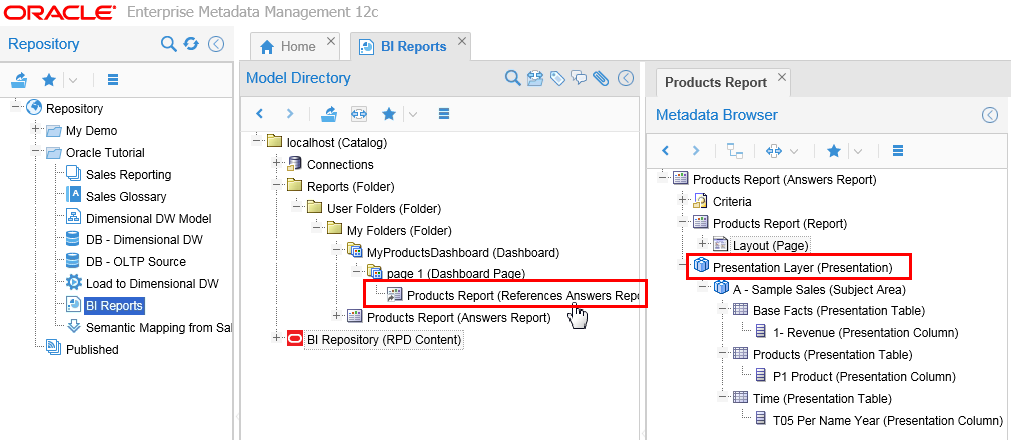
Task: Select Sales Reporting in repository tree
Action: pyautogui.click(x=128, y=174)
